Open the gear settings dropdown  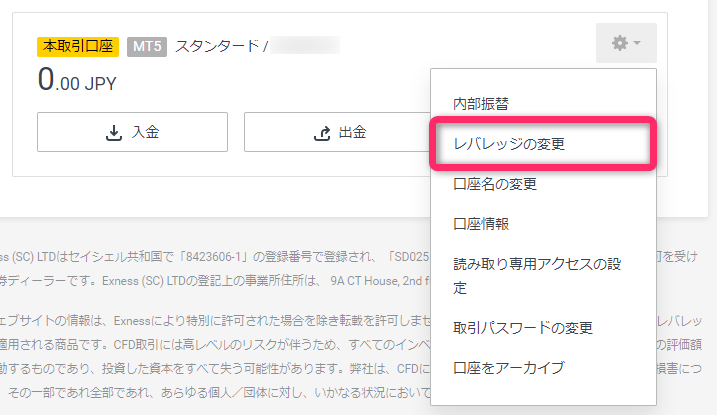626,43
